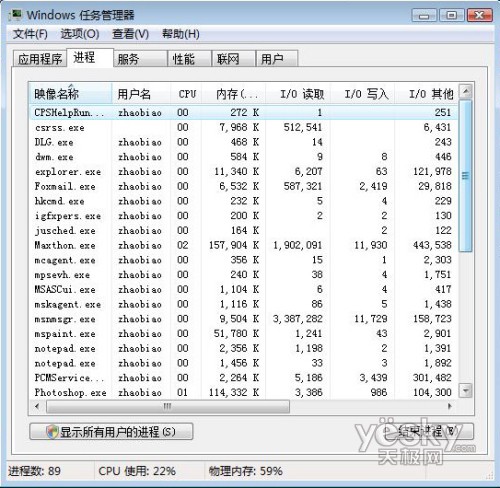Image resolution: width=500 pixels, height=488 pixels.
Task: Minimize the Task Manager window
Action: 424,15
